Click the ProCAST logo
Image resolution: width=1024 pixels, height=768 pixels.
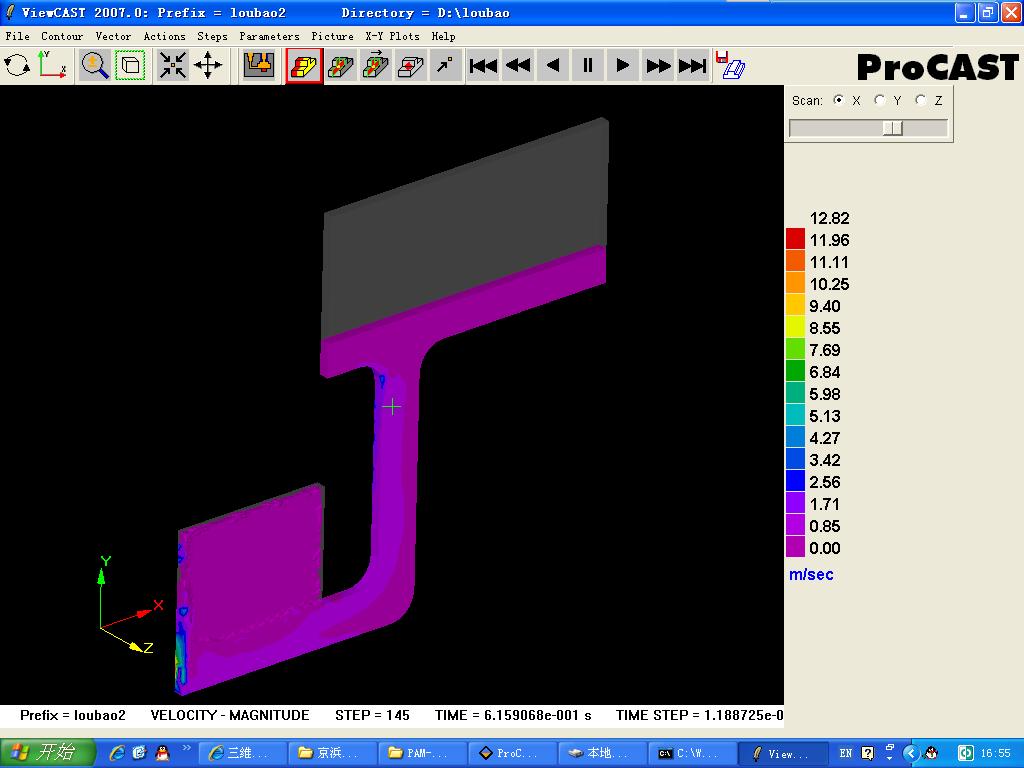pos(938,67)
